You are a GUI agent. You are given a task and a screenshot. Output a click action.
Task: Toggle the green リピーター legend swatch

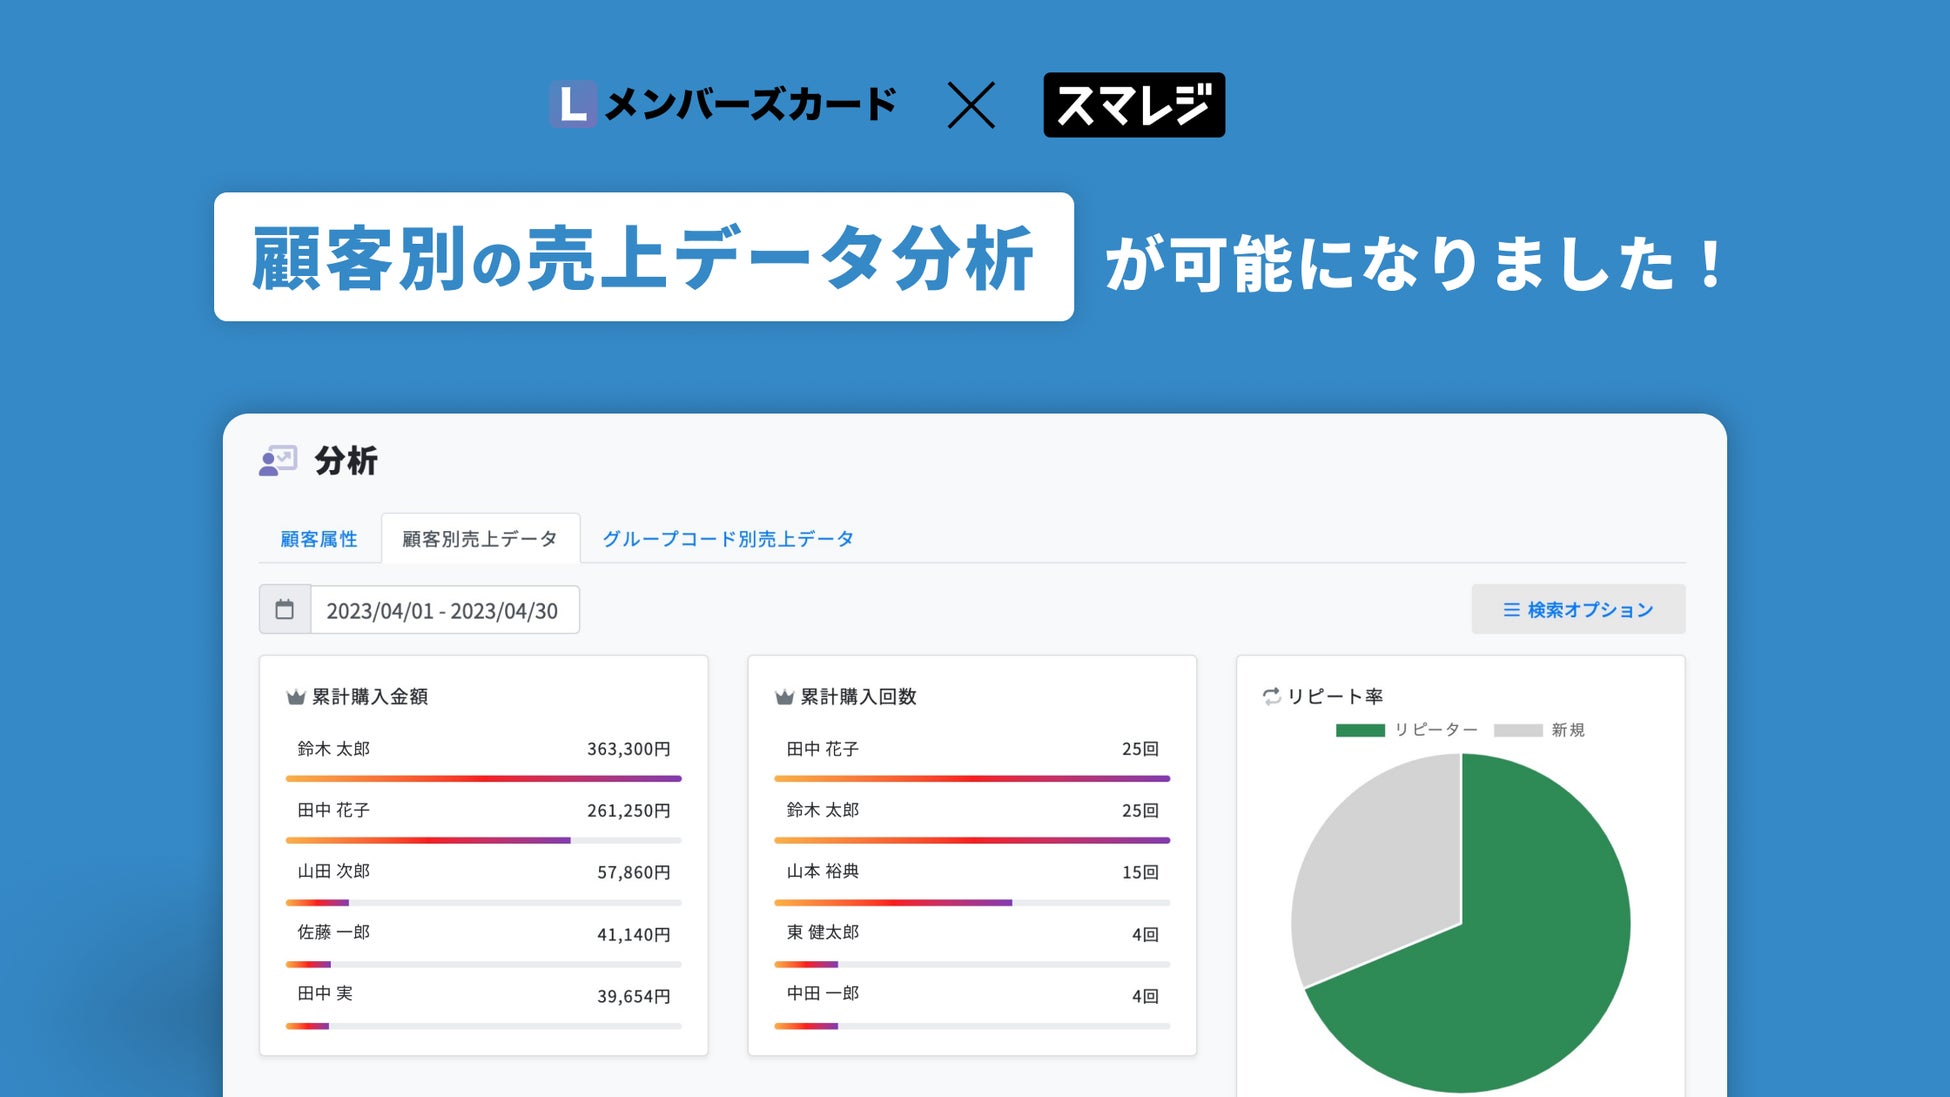(1360, 730)
